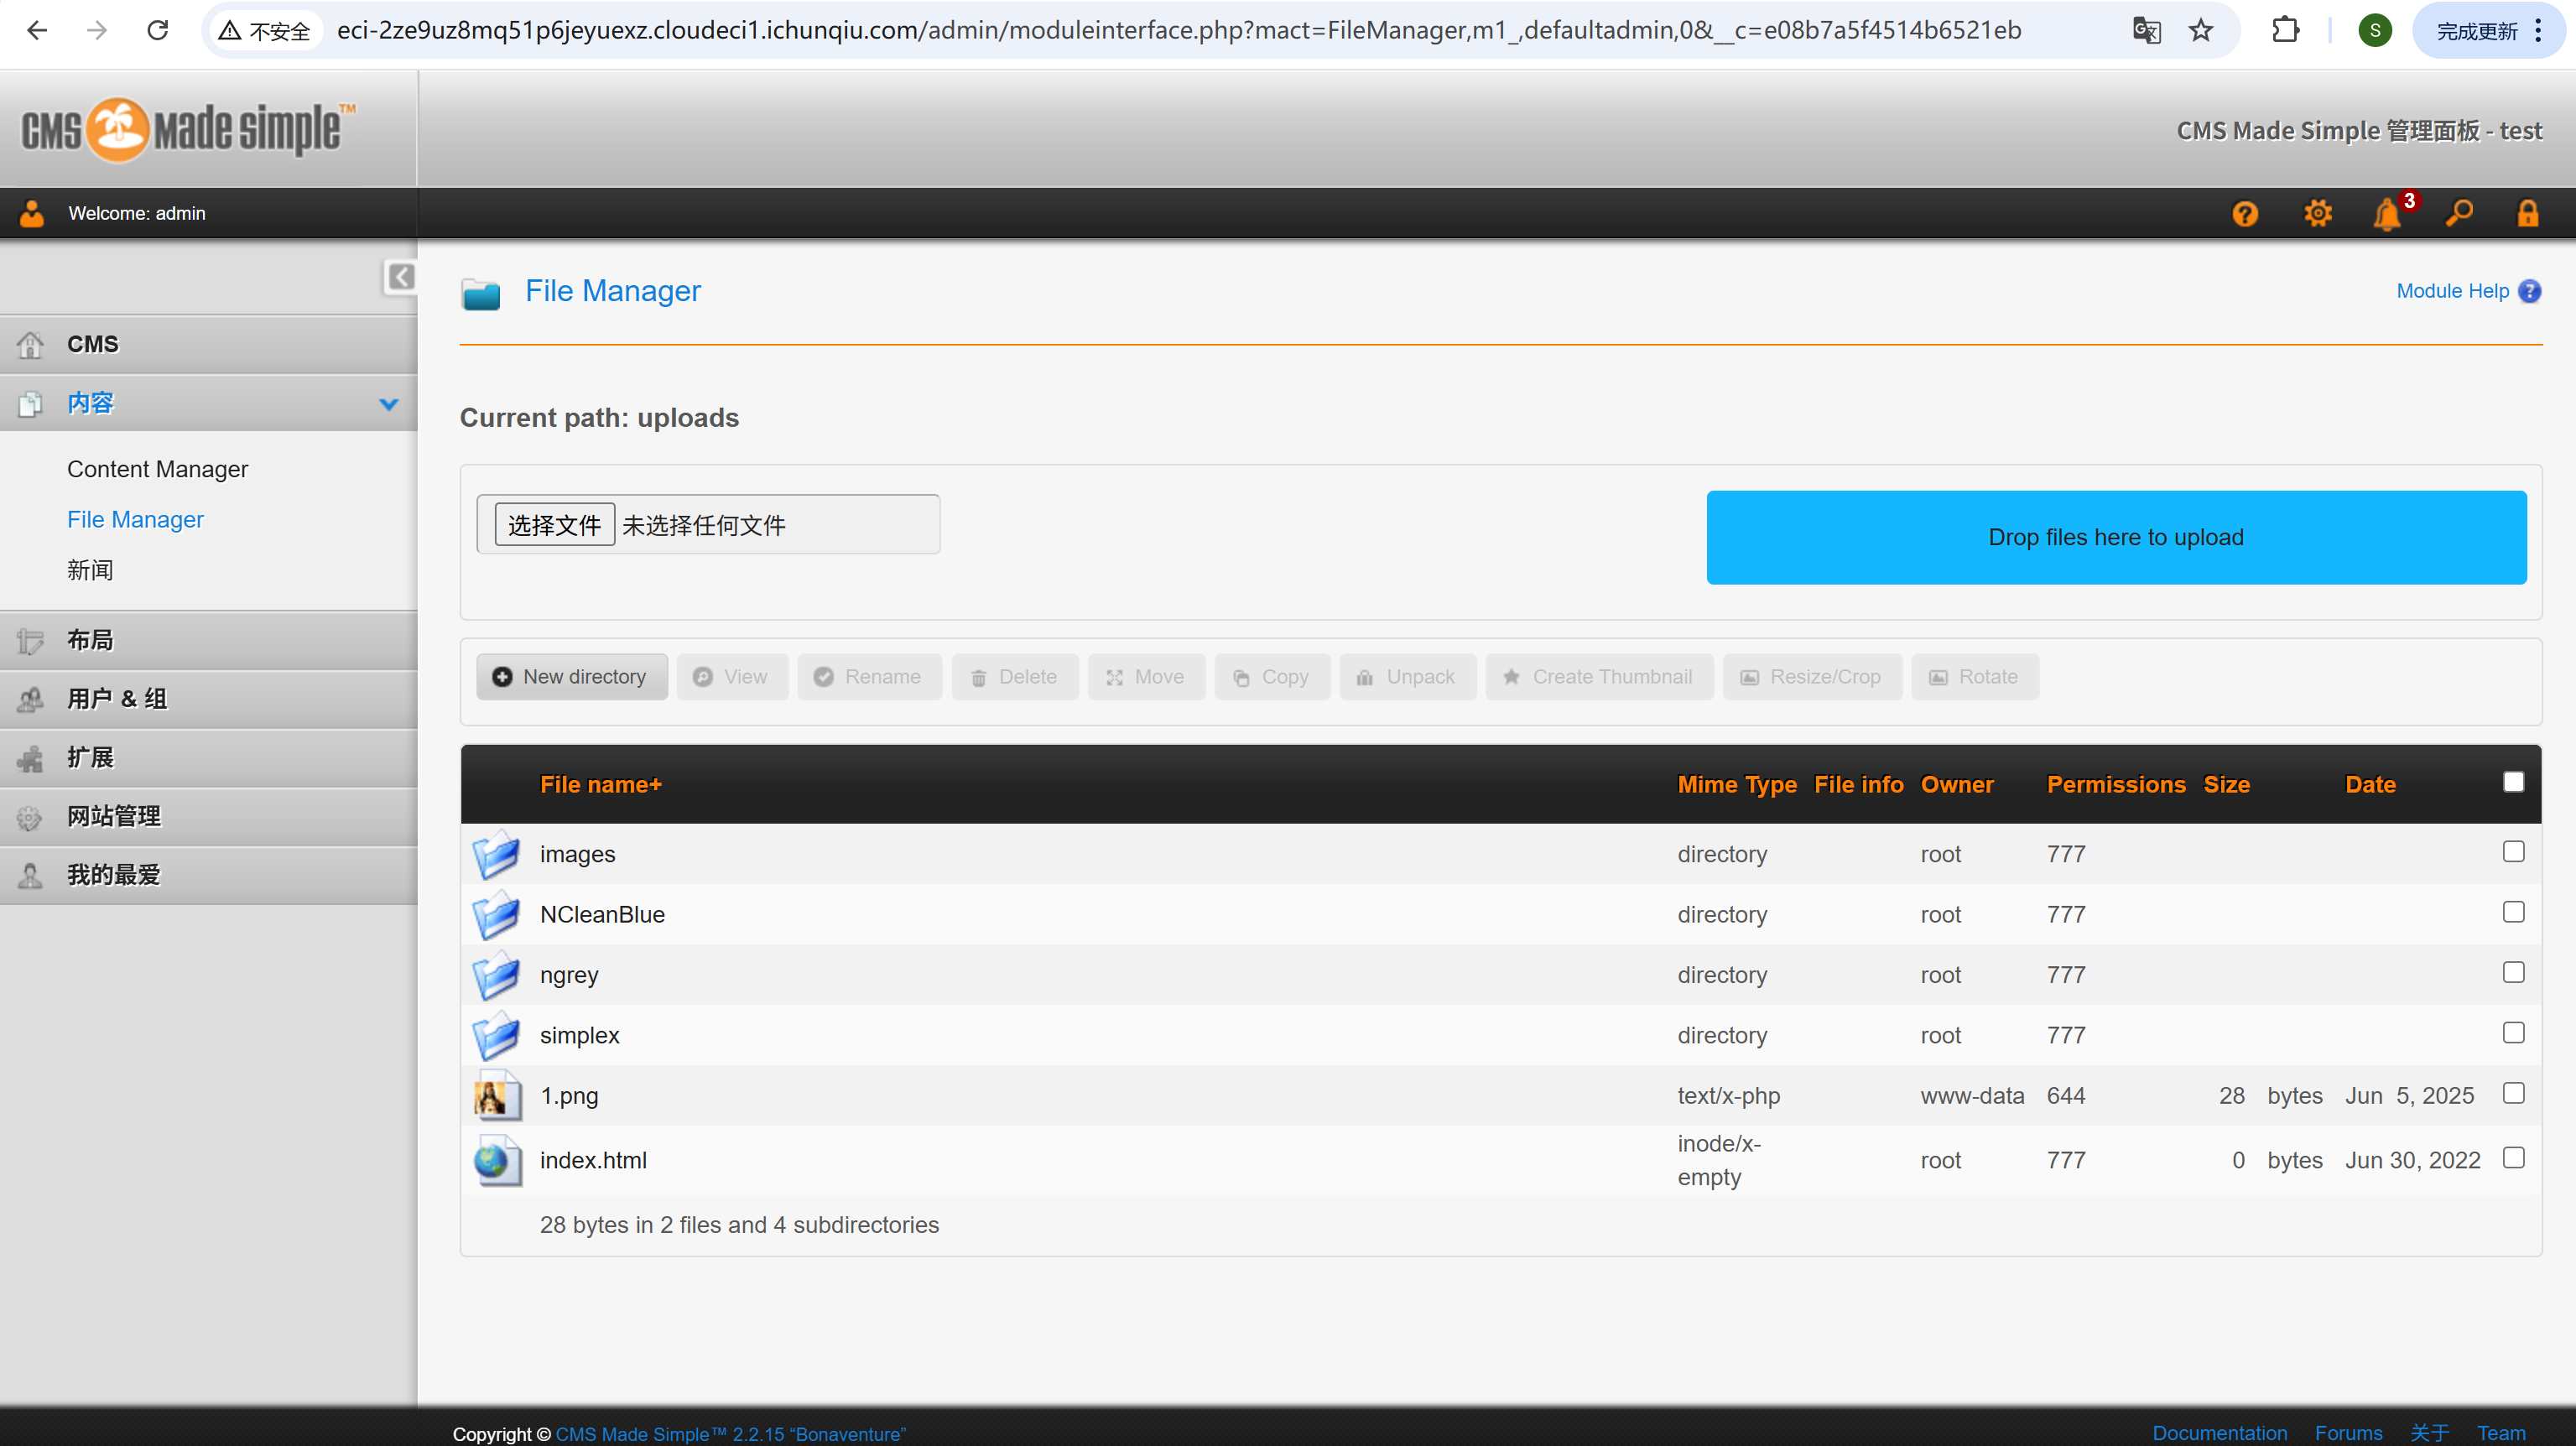Sort by File name+ column header

[x=601, y=785]
